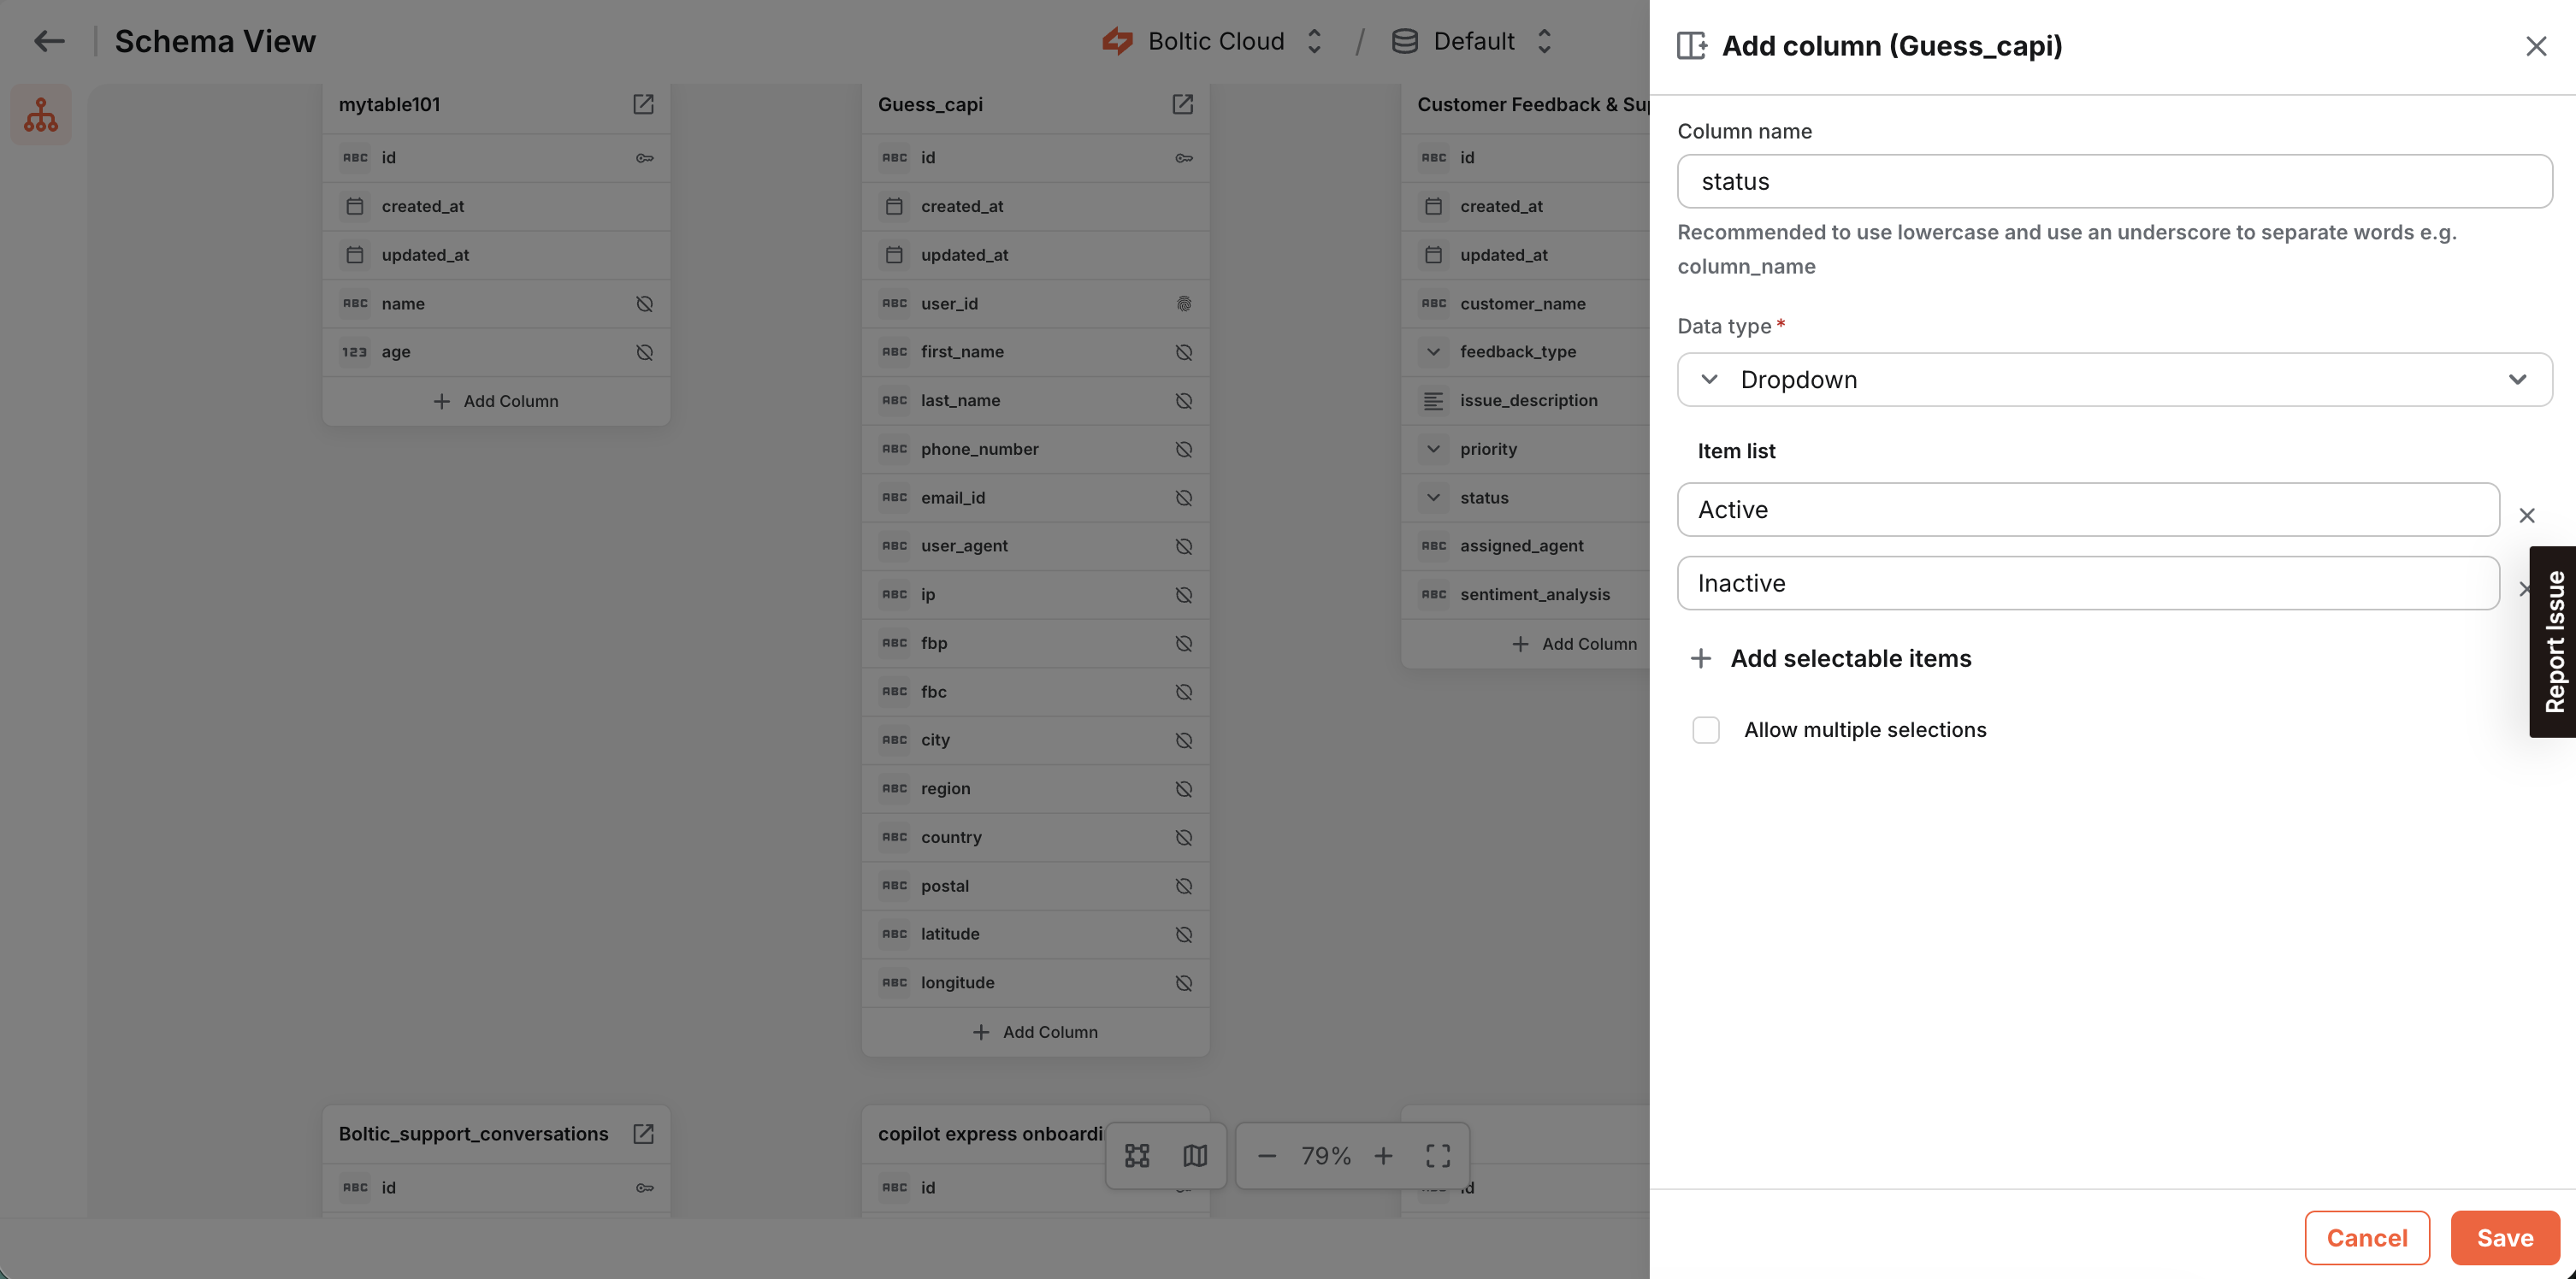Toggle visibility of the name column in mytable101

643,303
